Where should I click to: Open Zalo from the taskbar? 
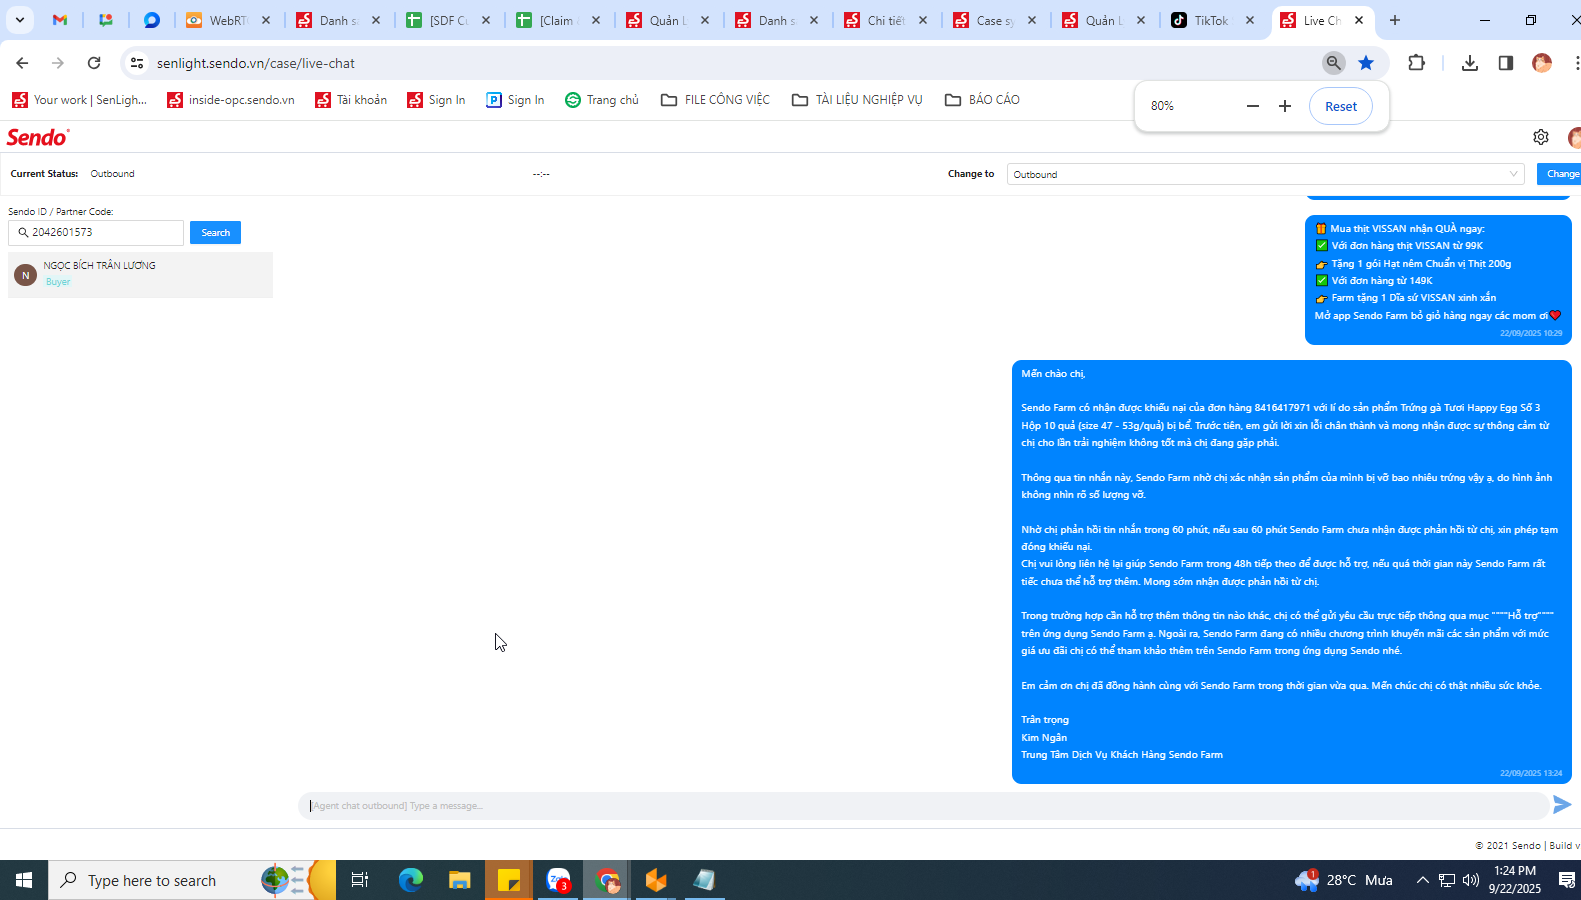pos(558,880)
